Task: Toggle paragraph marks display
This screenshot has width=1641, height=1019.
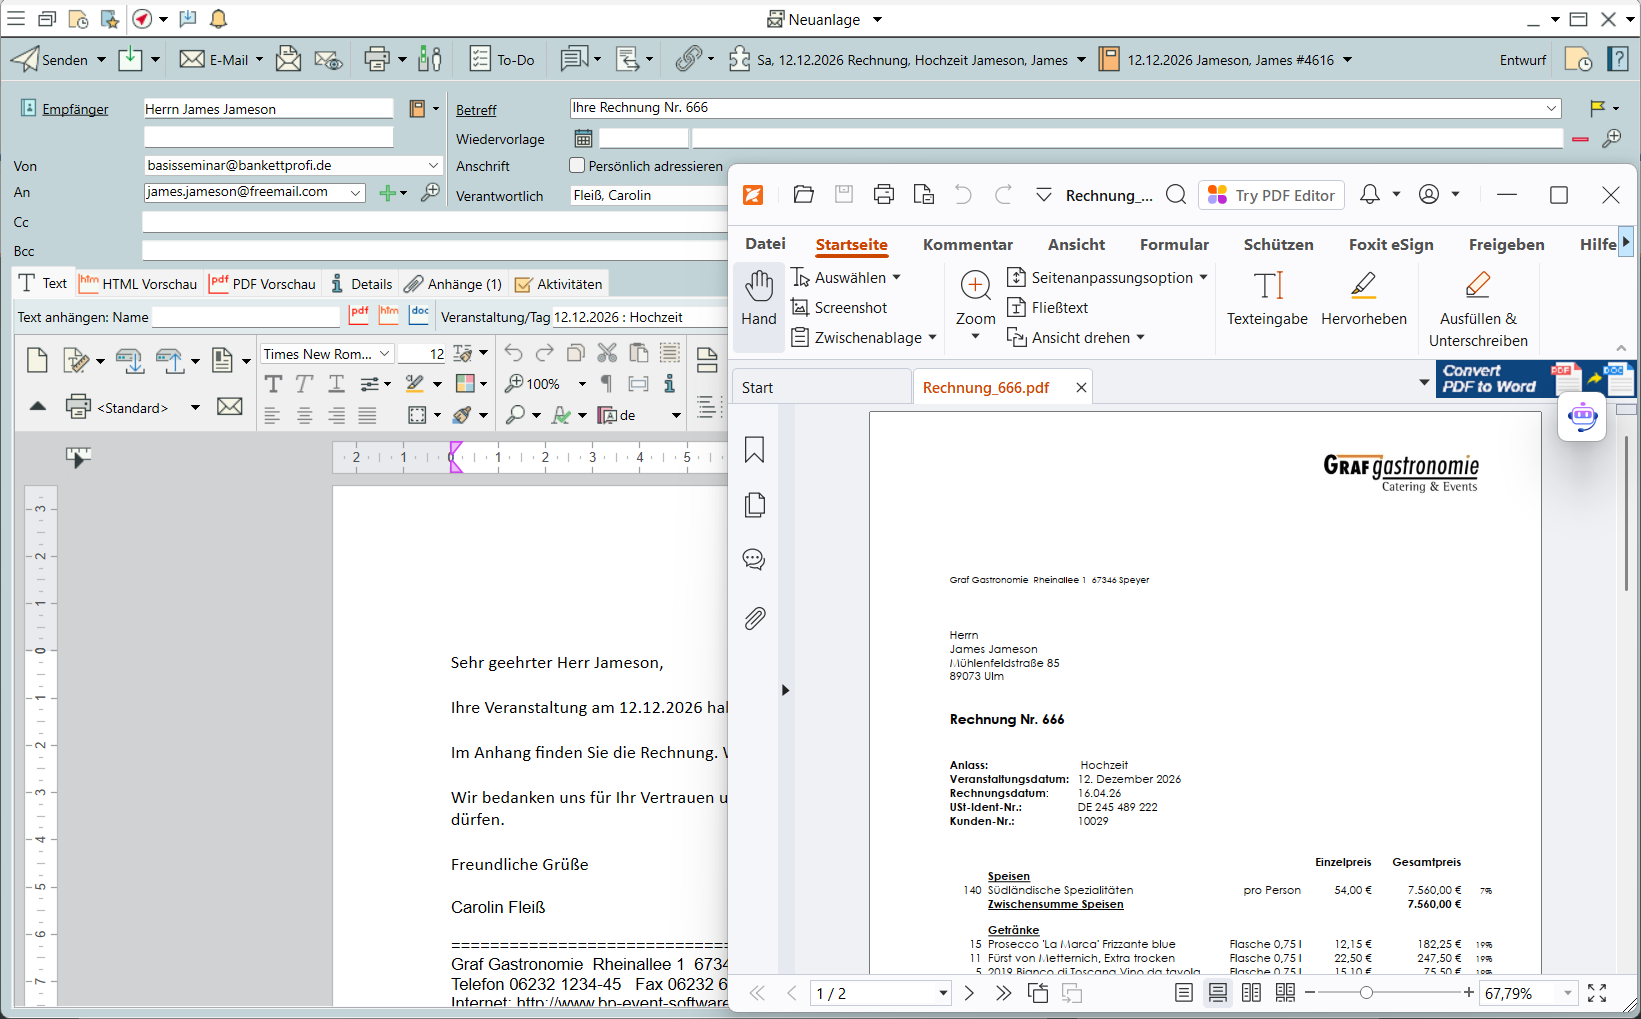Action: pyautogui.click(x=606, y=383)
